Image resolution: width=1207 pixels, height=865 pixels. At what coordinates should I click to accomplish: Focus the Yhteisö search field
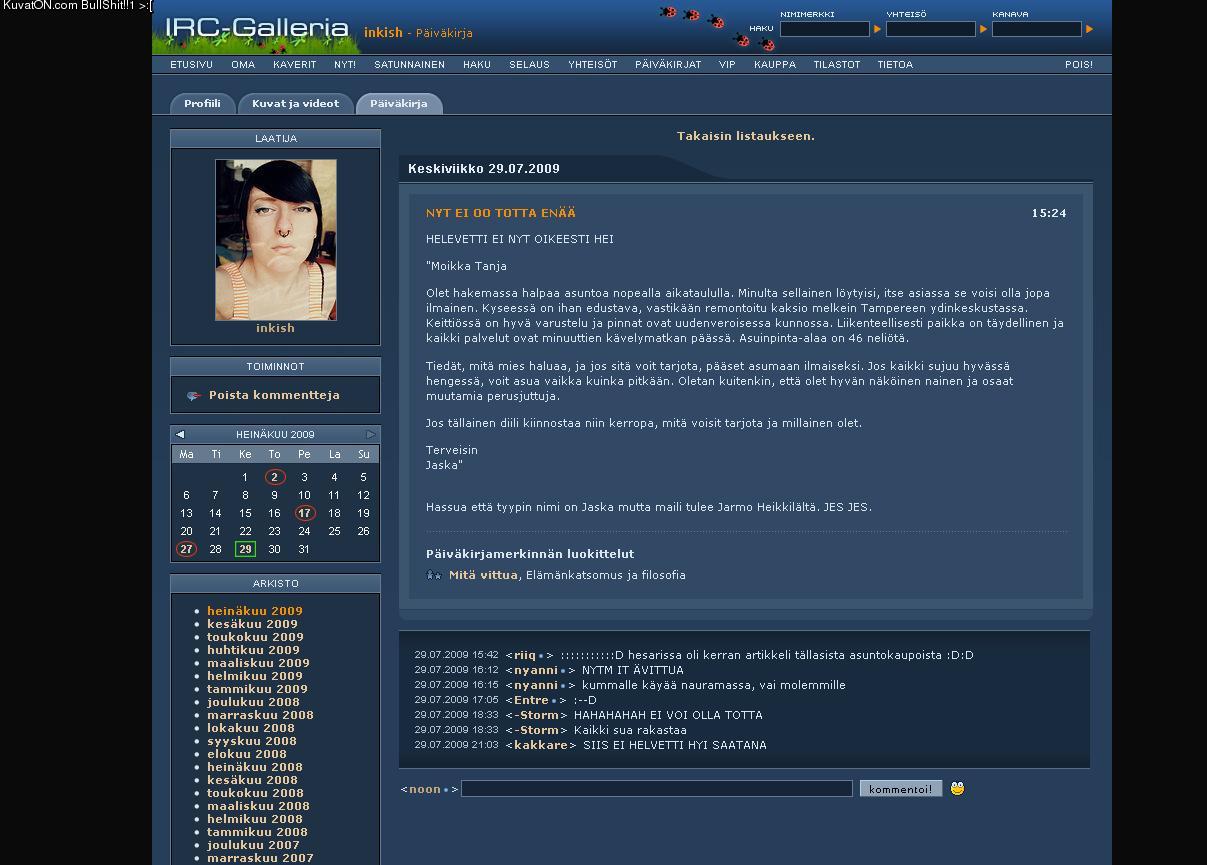931,29
